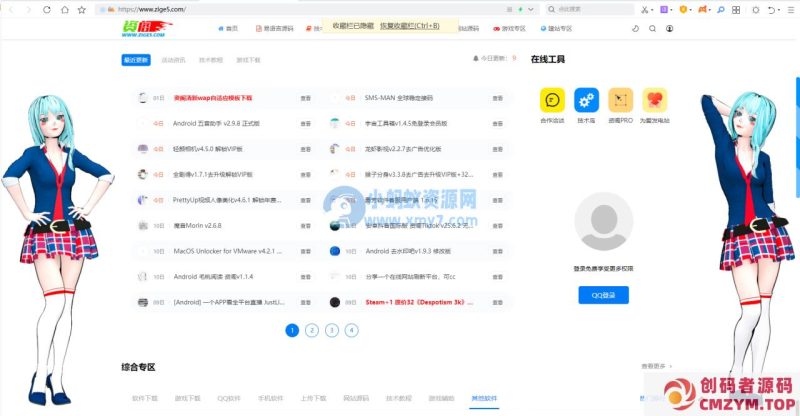Open the red wap自适应模板下载 post
The image size is (800, 416).
point(213,98)
